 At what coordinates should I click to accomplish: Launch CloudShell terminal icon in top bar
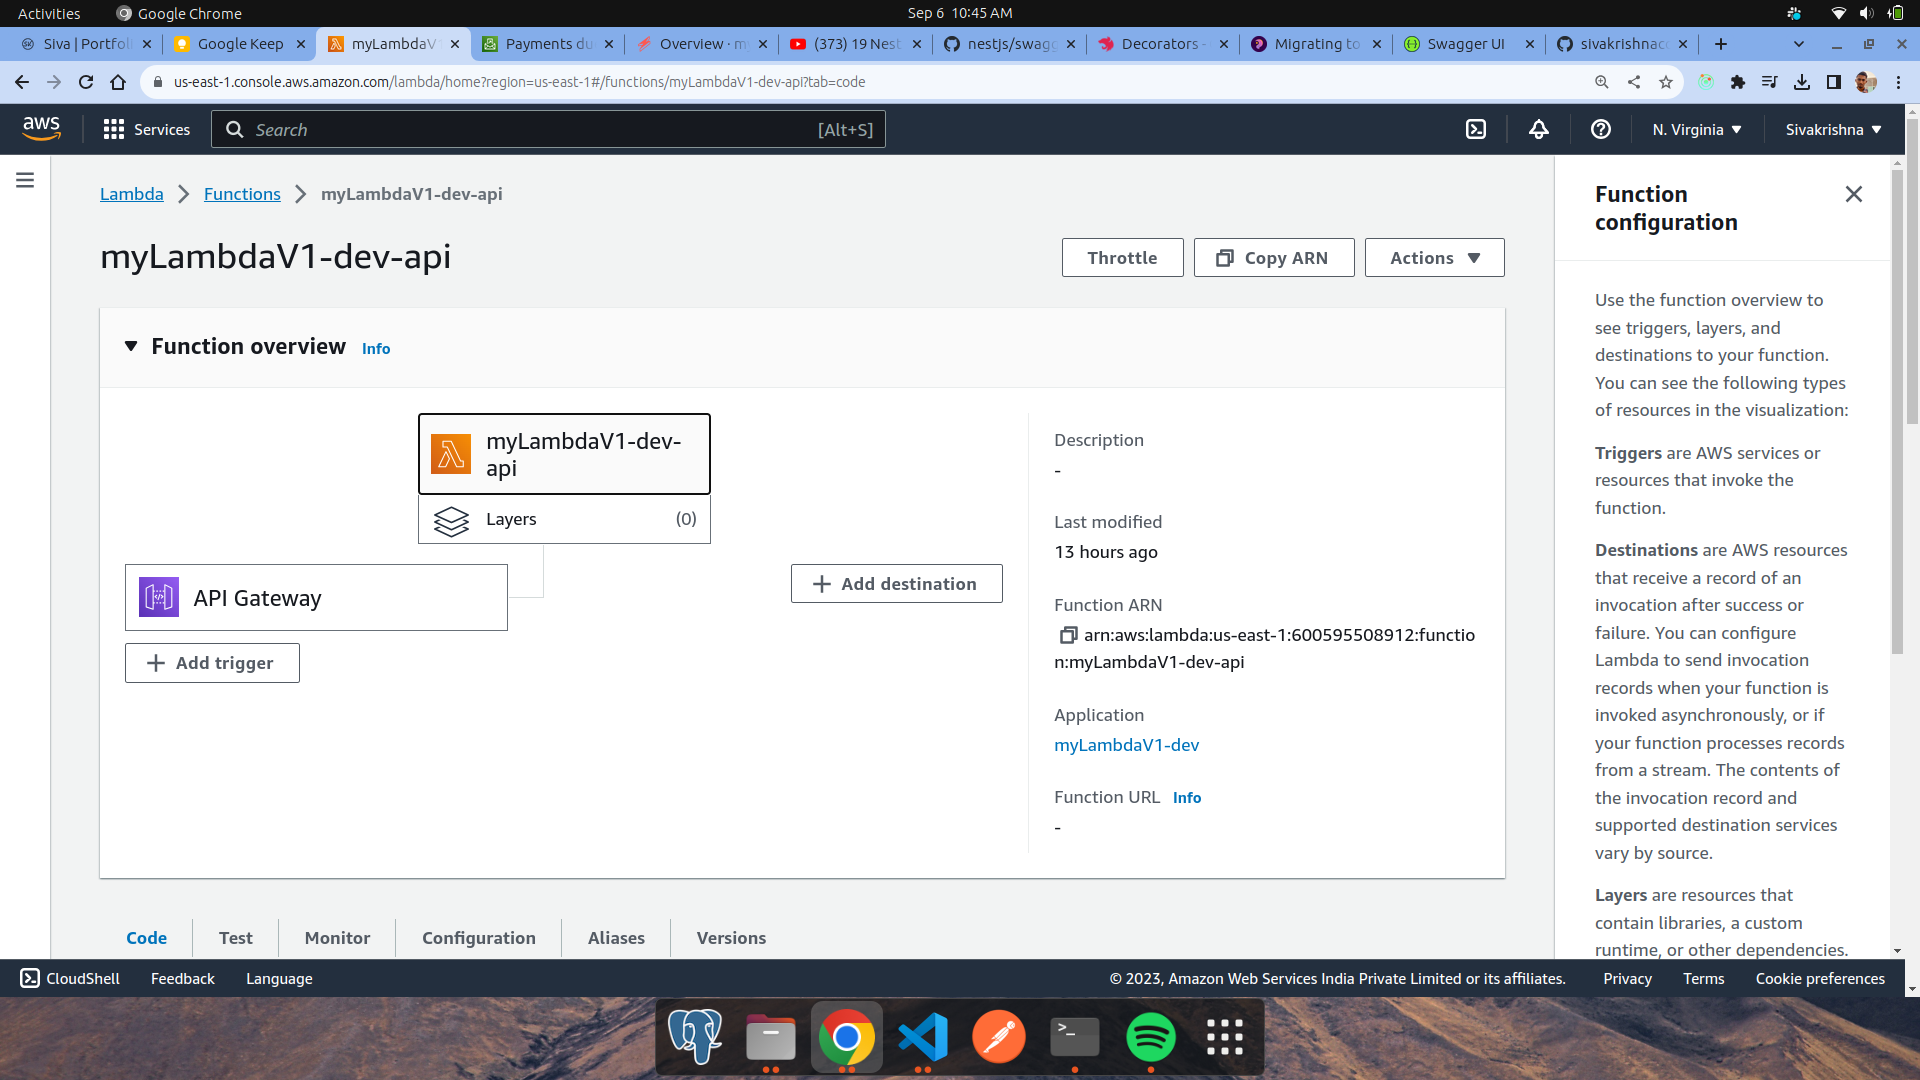(x=1476, y=129)
